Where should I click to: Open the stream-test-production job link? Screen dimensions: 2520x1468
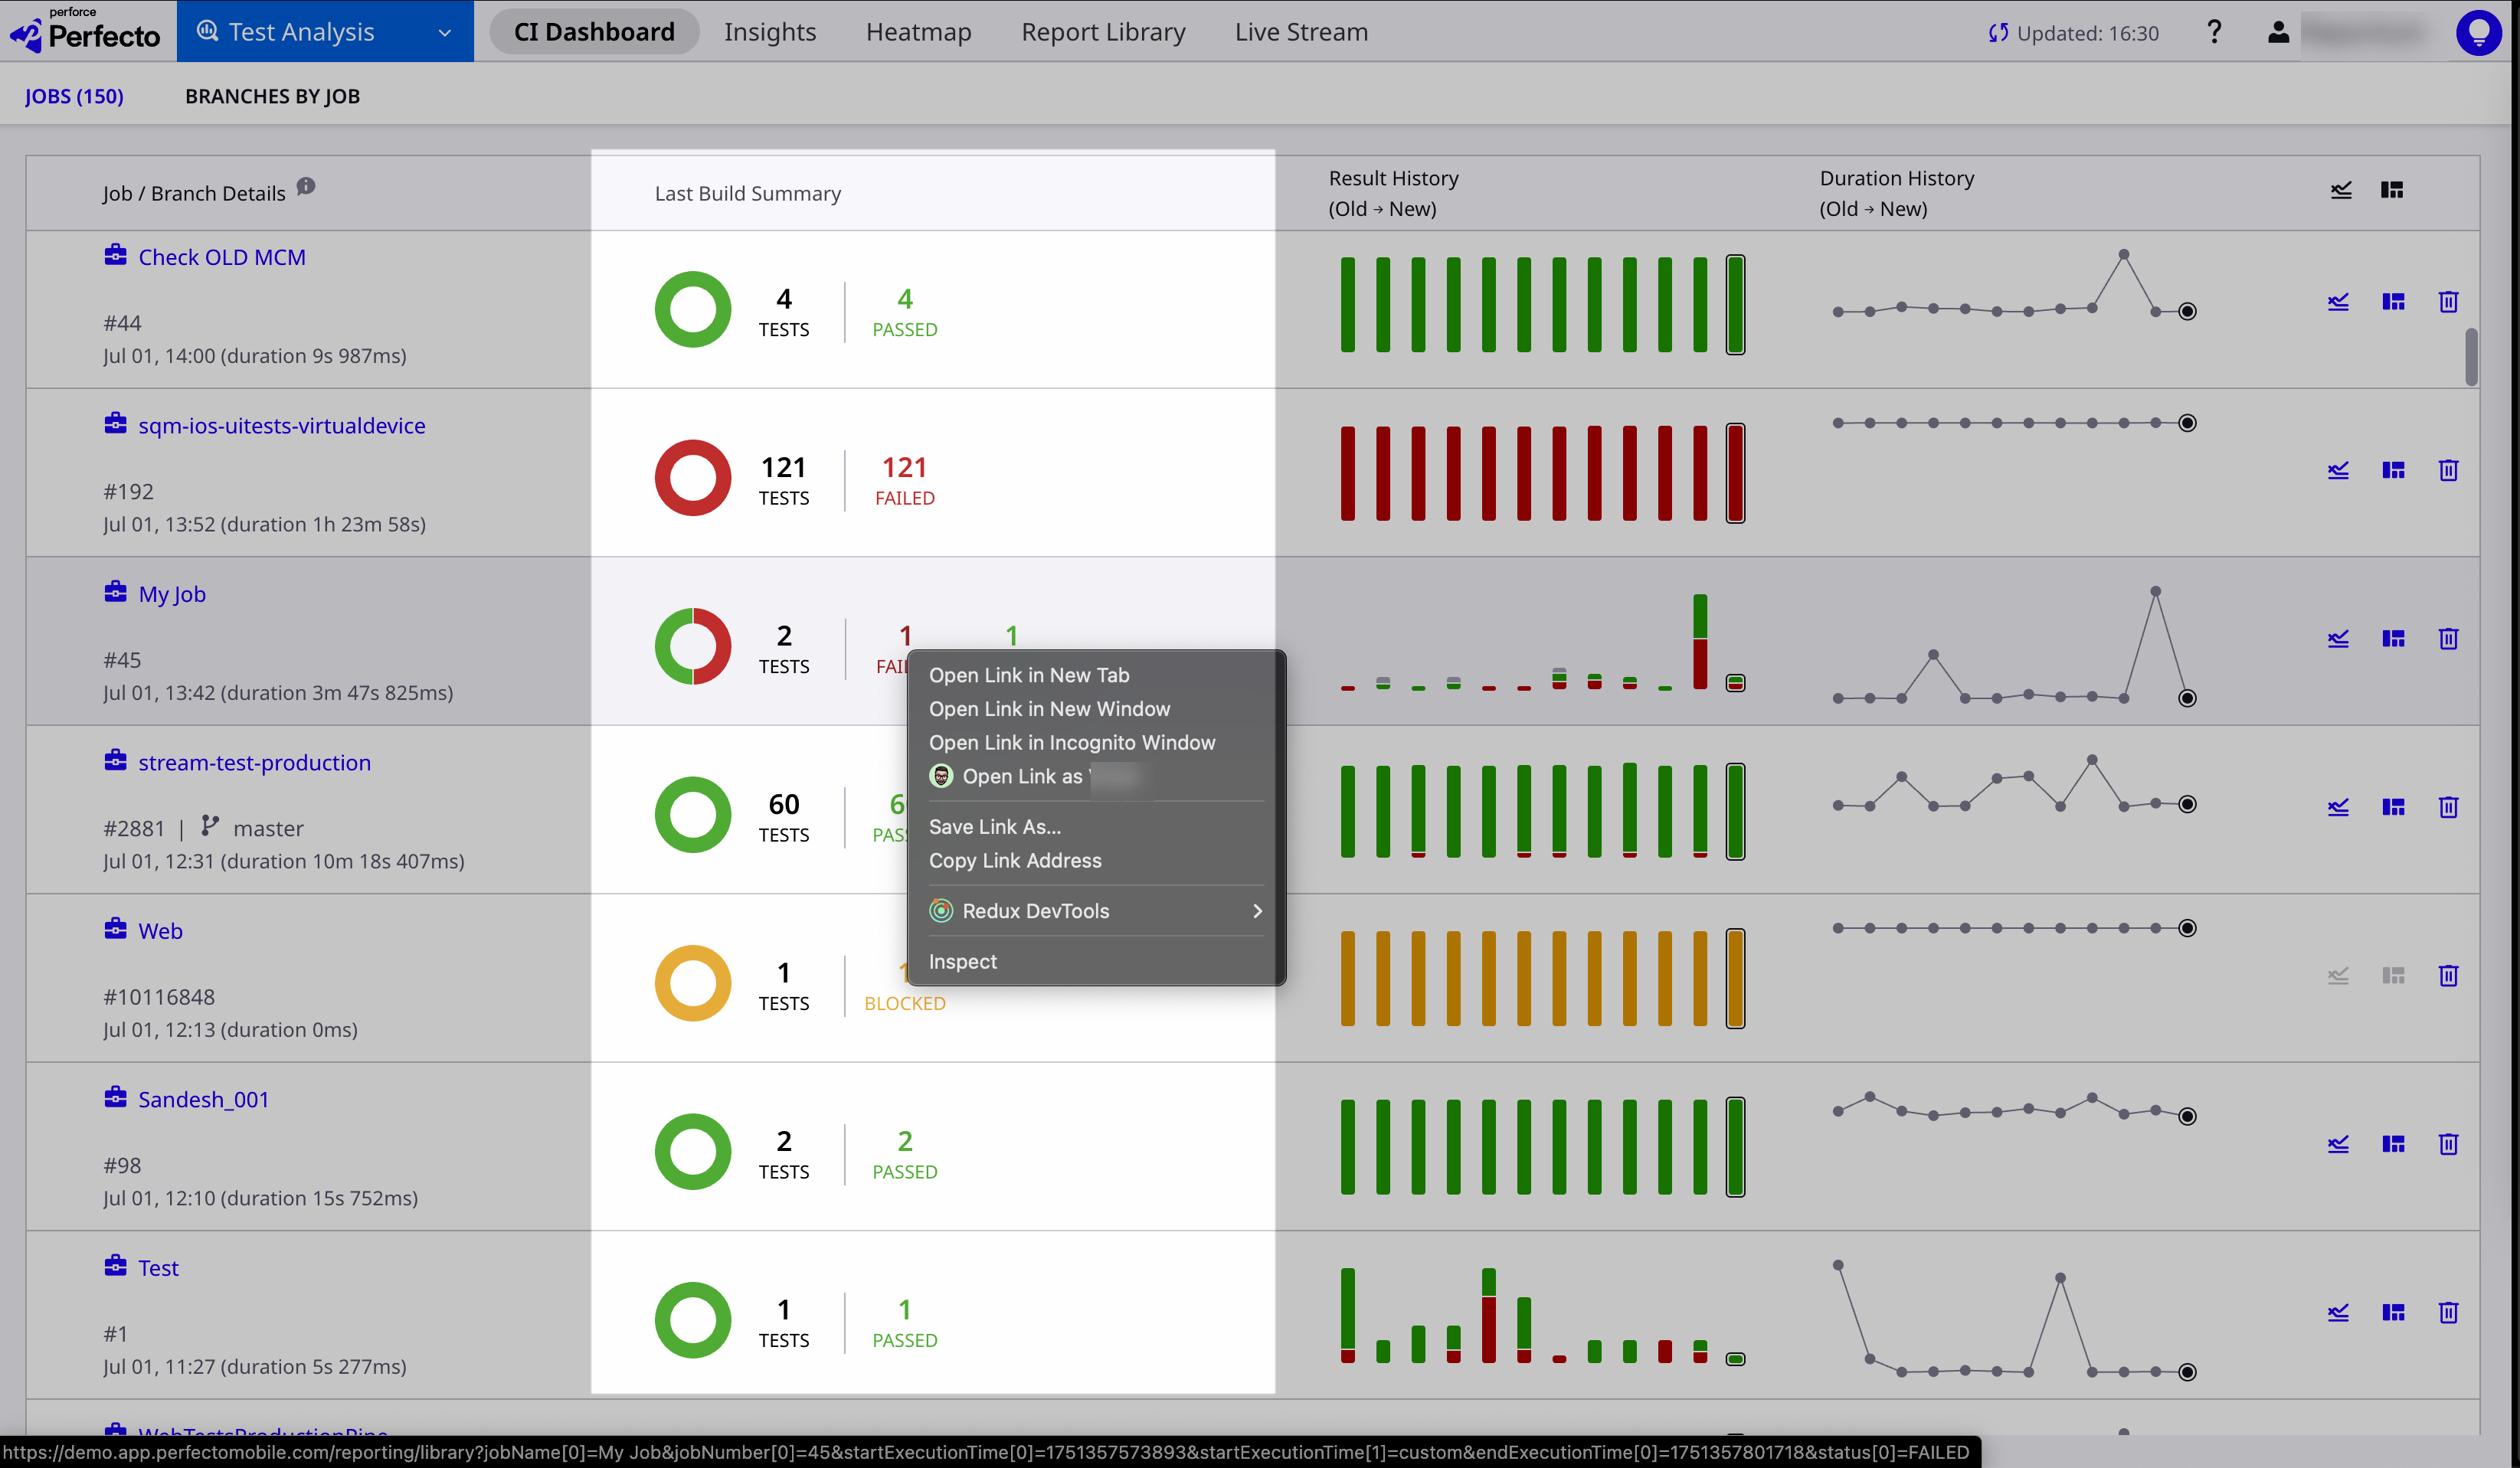click(254, 763)
